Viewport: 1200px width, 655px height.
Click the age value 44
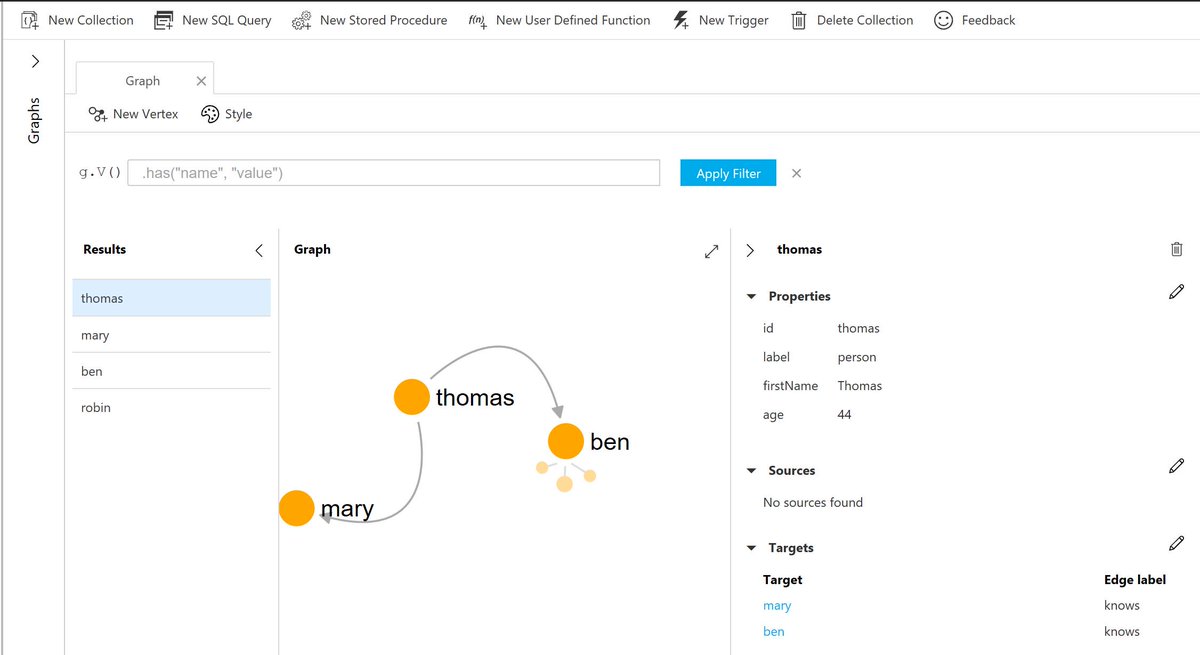845,415
